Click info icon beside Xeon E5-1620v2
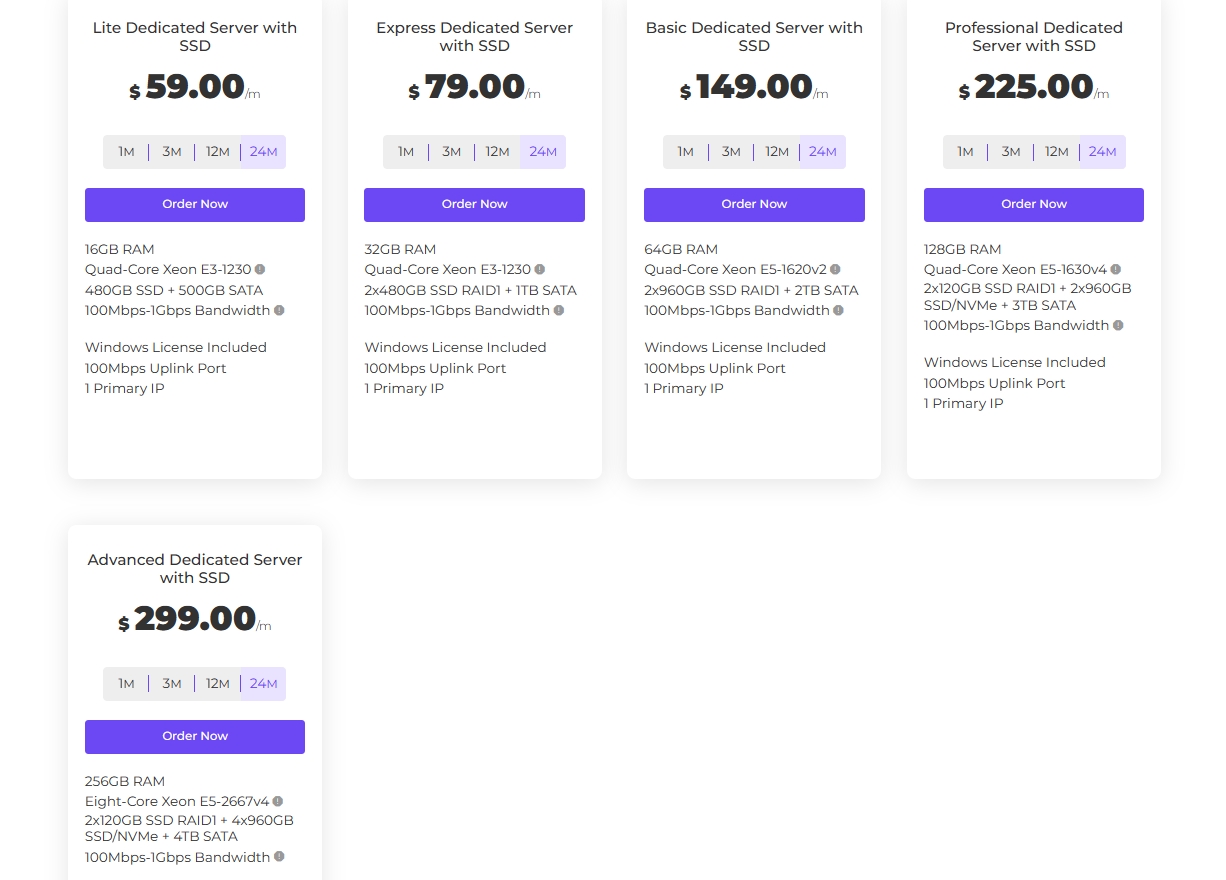1226x880 pixels. click(835, 269)
